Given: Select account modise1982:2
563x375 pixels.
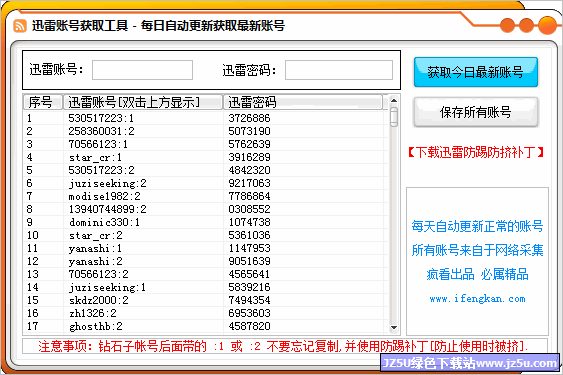Looking at the screenshot, I should tap(104, 196).
